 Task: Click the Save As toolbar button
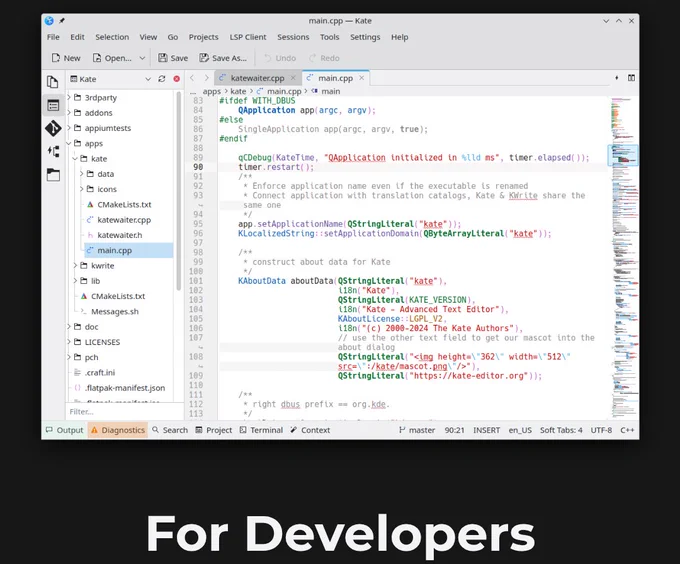tap(223, 58)
